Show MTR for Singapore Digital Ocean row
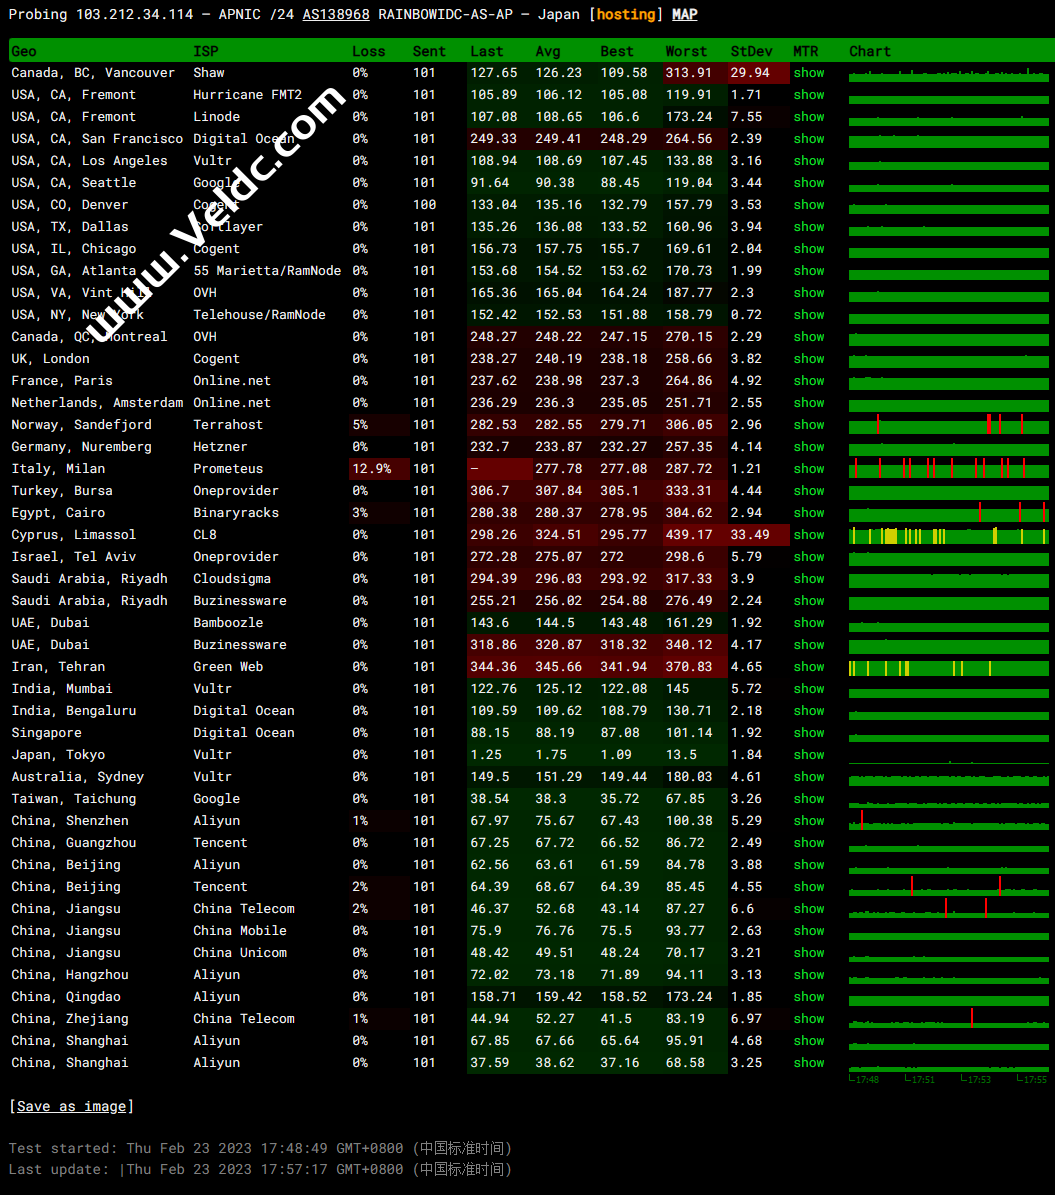 point(809,733)
